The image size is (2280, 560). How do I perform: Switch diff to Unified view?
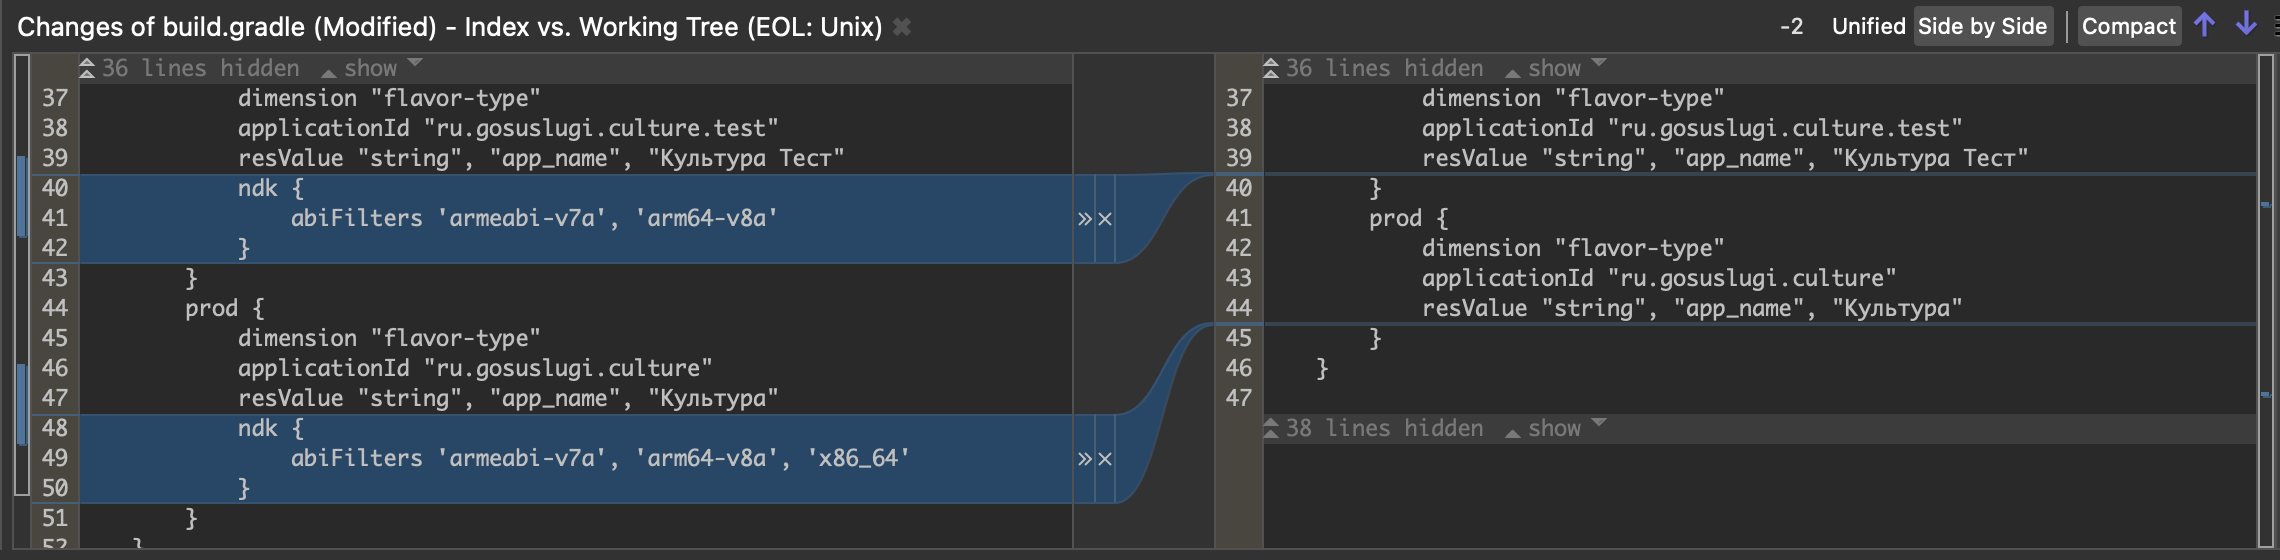[1868, 27]
